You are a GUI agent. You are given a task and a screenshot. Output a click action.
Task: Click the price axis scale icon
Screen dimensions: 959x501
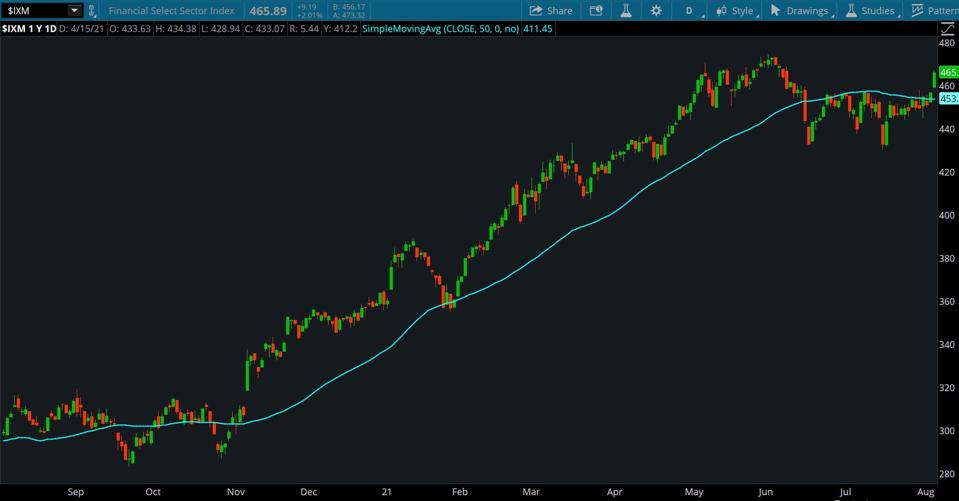click(947, 29)
